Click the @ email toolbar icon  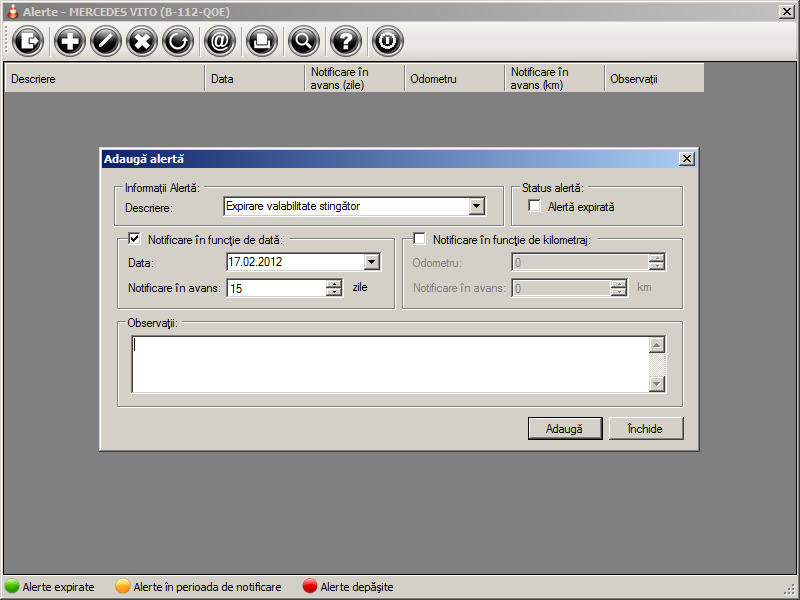[x=220, y=41]
